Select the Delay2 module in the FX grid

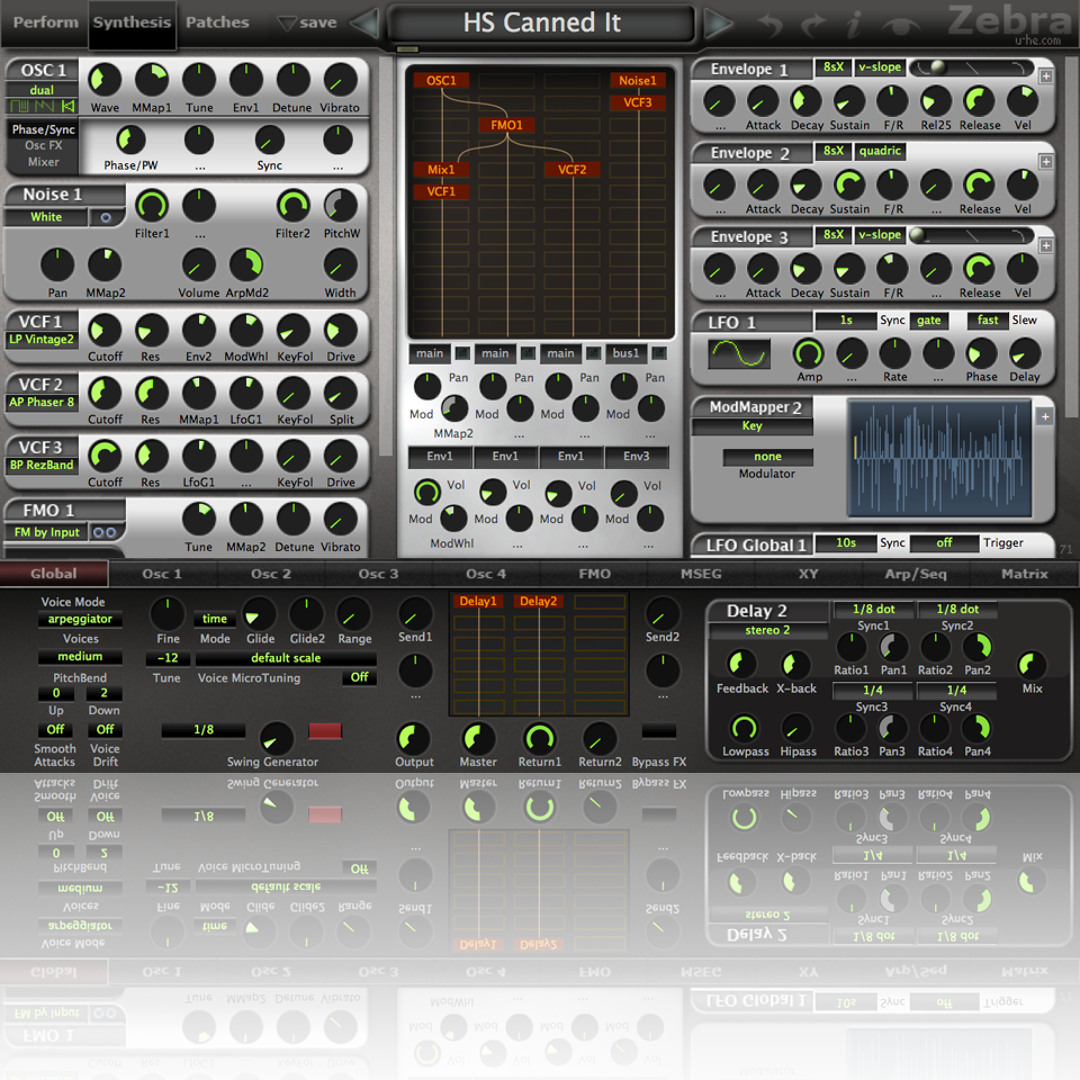pyautogui.click(x=539, y=601)
